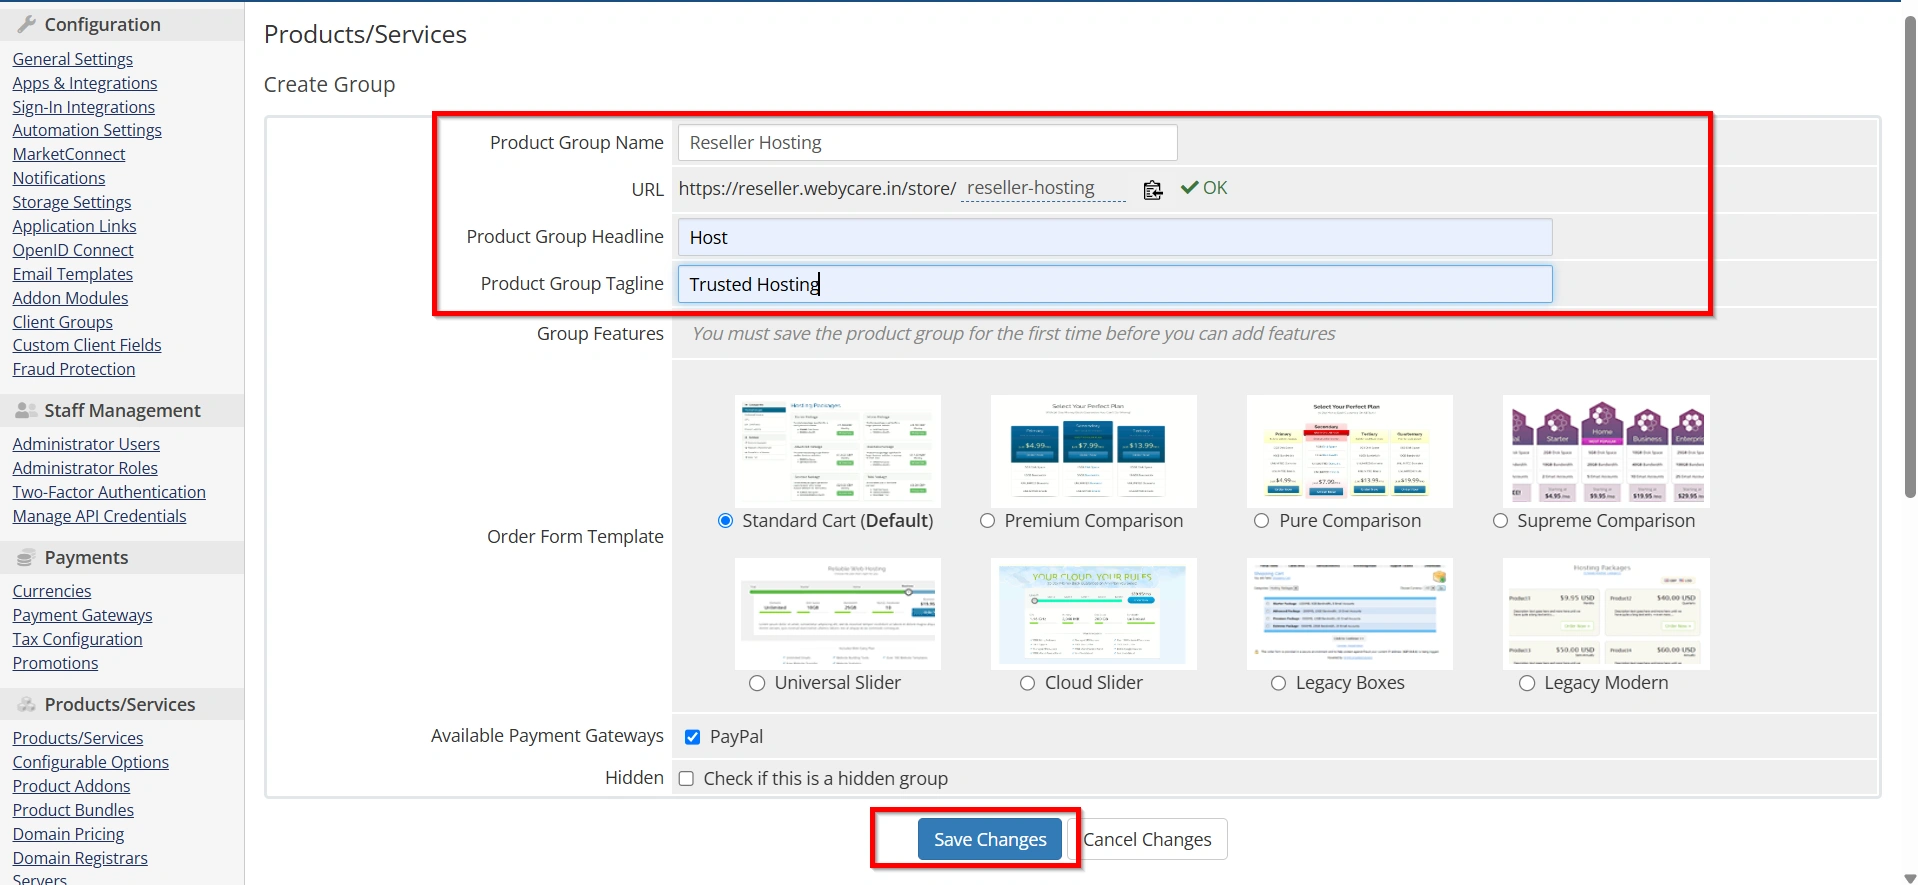This screenshot has height=885, width=1918.
Task: Open Tax Configuration link
Action: pos(78,639)
